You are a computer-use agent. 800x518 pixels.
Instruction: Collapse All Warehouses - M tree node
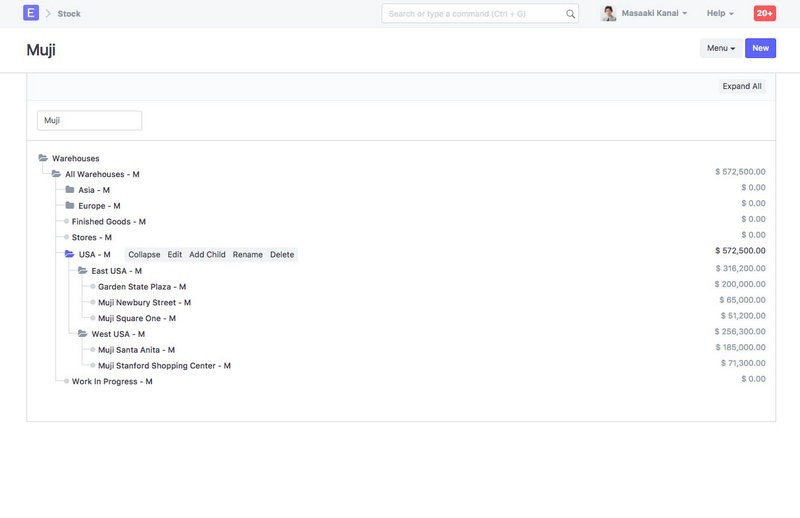click(x=57, y=174)
